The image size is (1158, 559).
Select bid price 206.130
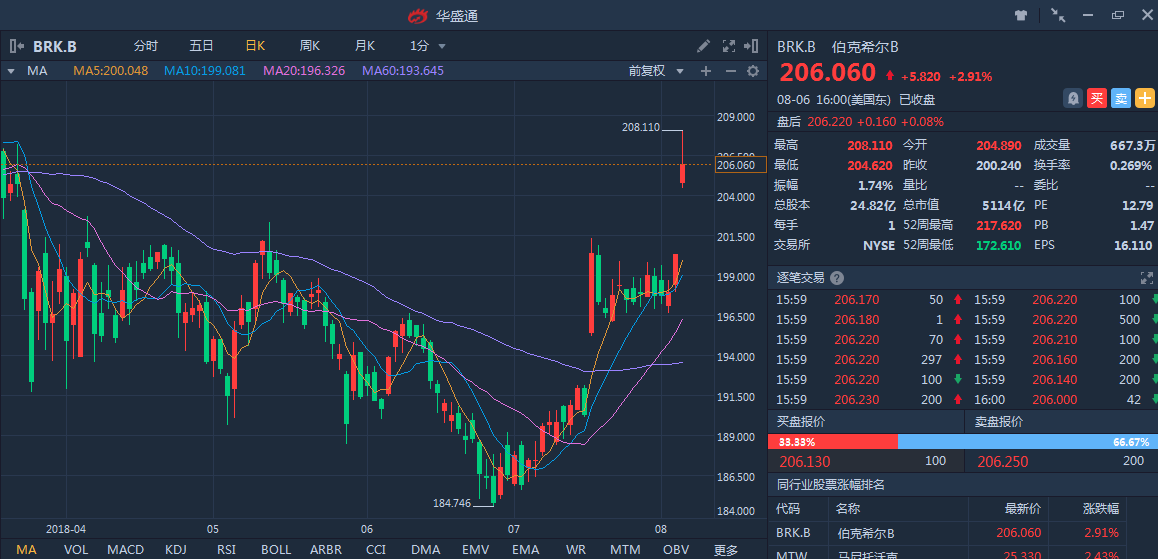(805, 462)
